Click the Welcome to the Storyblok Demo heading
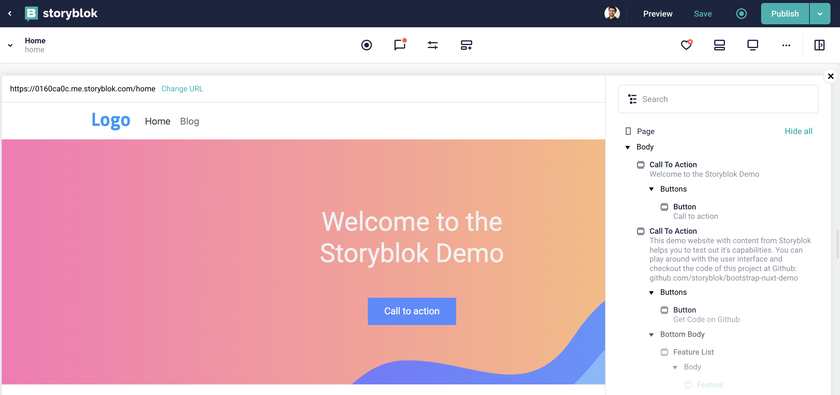 pos(411,237)
